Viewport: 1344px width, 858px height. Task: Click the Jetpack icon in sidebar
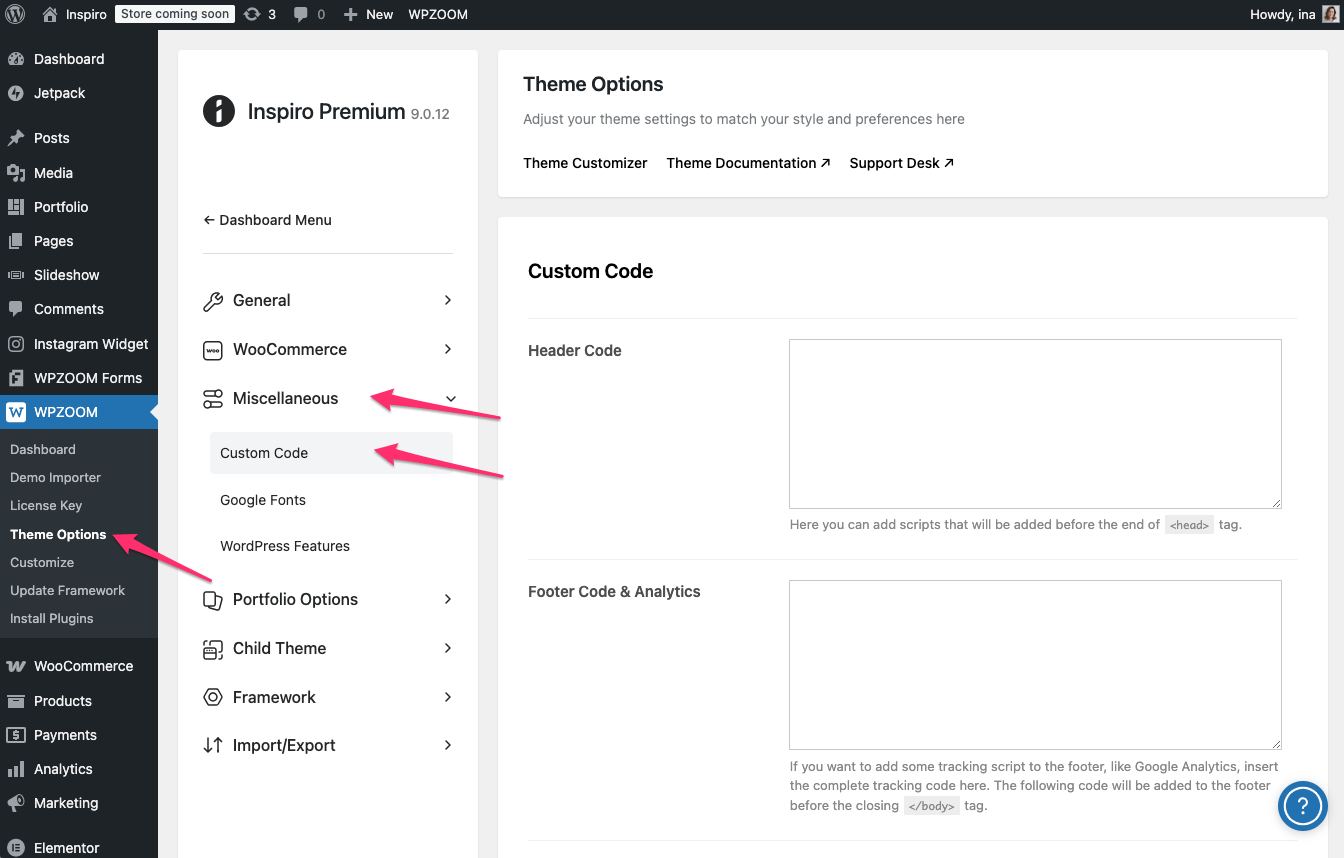[x=16, y=93]
